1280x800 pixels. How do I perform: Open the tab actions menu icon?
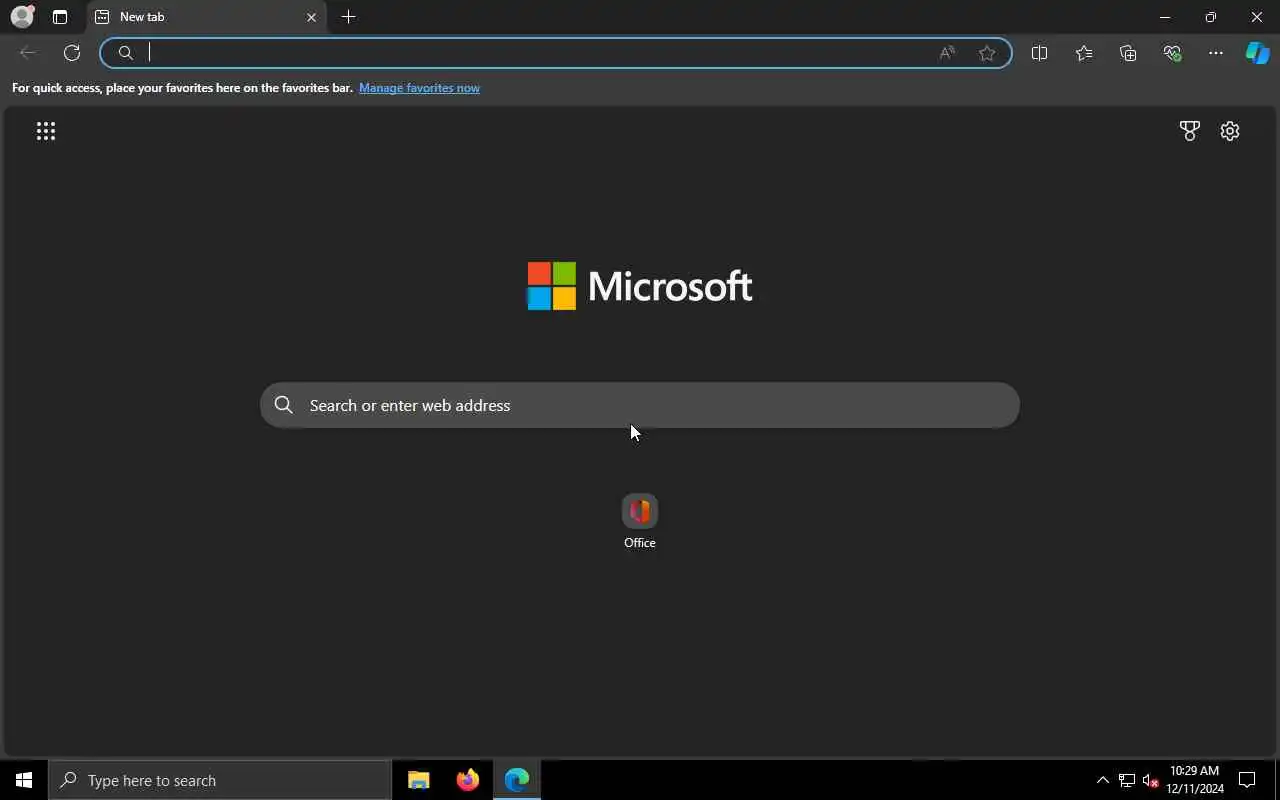point(60,17)
